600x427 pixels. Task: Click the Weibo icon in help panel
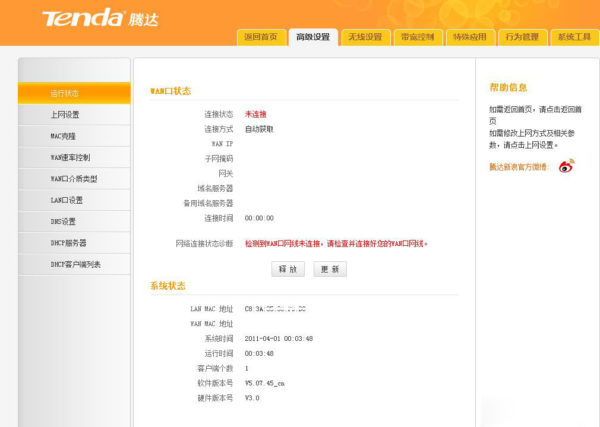566,166
